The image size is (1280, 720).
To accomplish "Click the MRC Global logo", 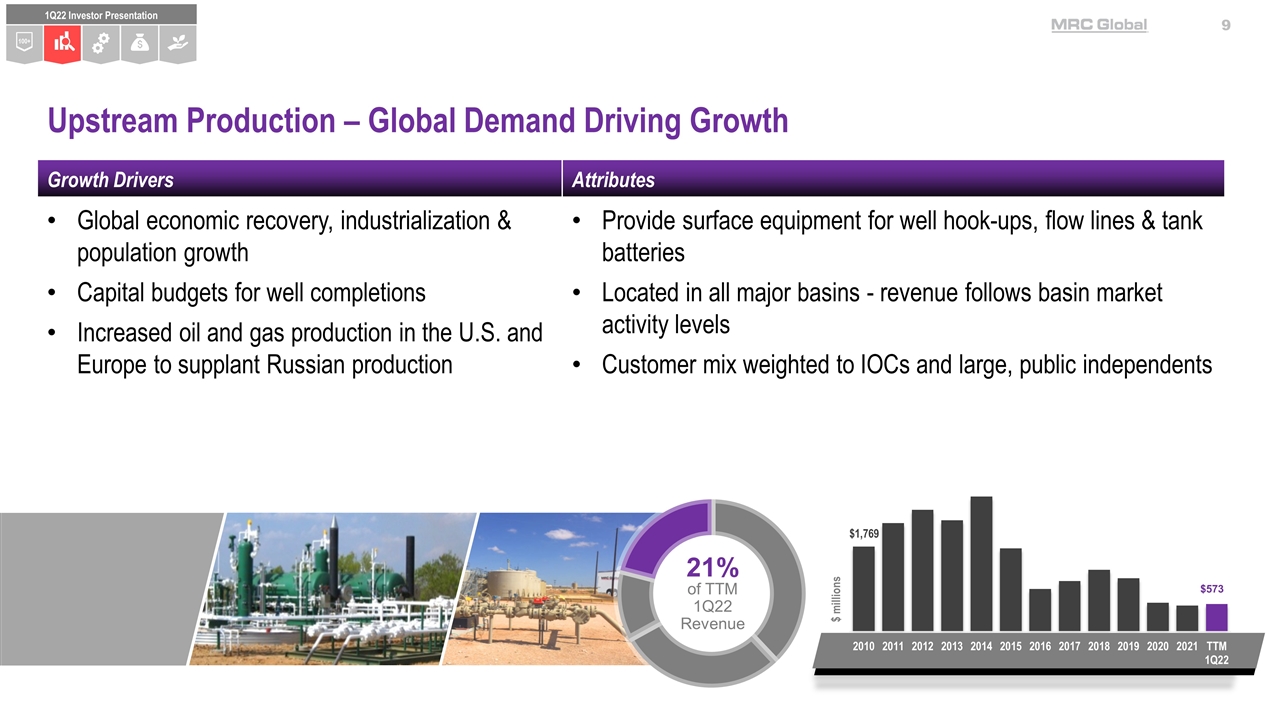I will [x=1099, y=25].
